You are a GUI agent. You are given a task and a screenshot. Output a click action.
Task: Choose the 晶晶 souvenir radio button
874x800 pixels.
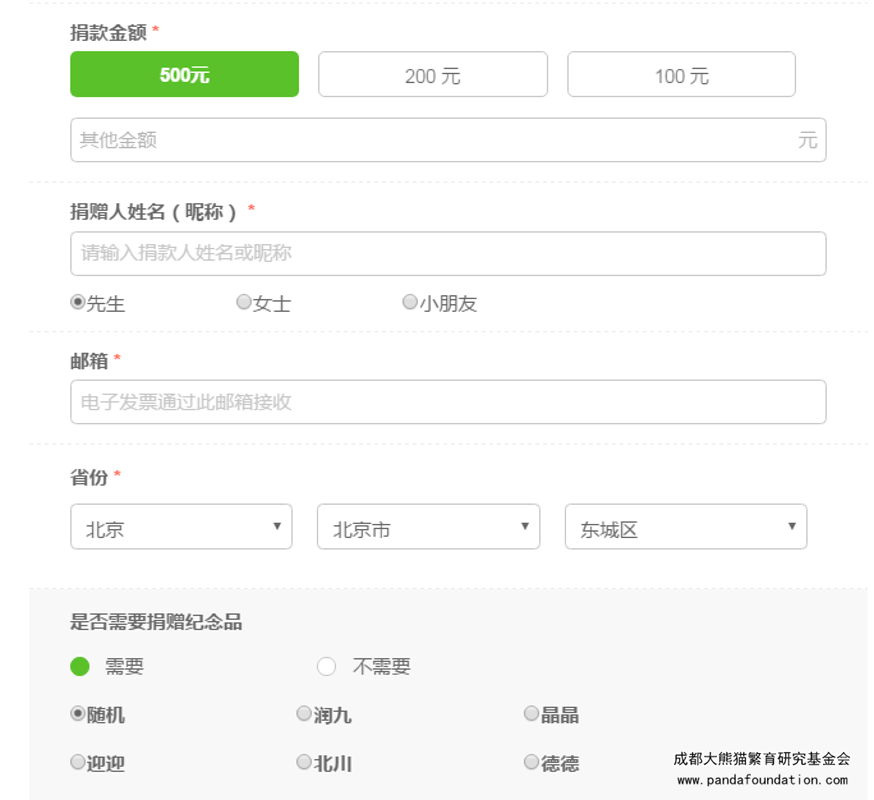pos(532,714)
